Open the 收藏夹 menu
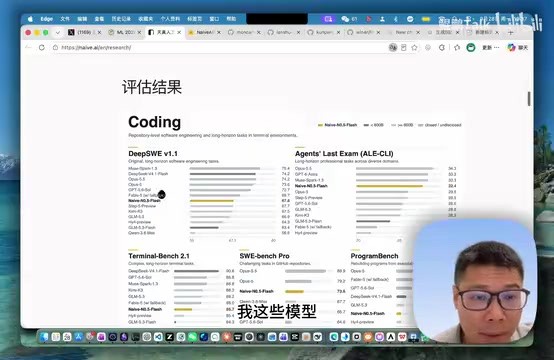 pyautogui.click(x=146, y=19)
